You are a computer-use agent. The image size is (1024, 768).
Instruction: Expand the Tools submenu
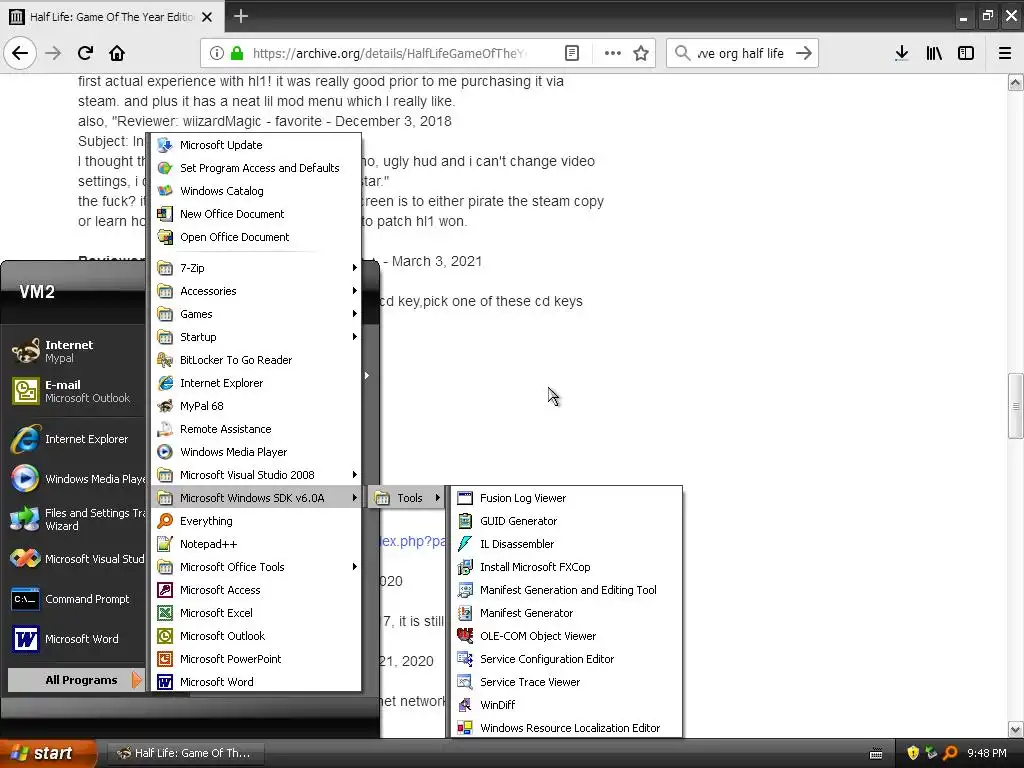click(x=407, y=498)
